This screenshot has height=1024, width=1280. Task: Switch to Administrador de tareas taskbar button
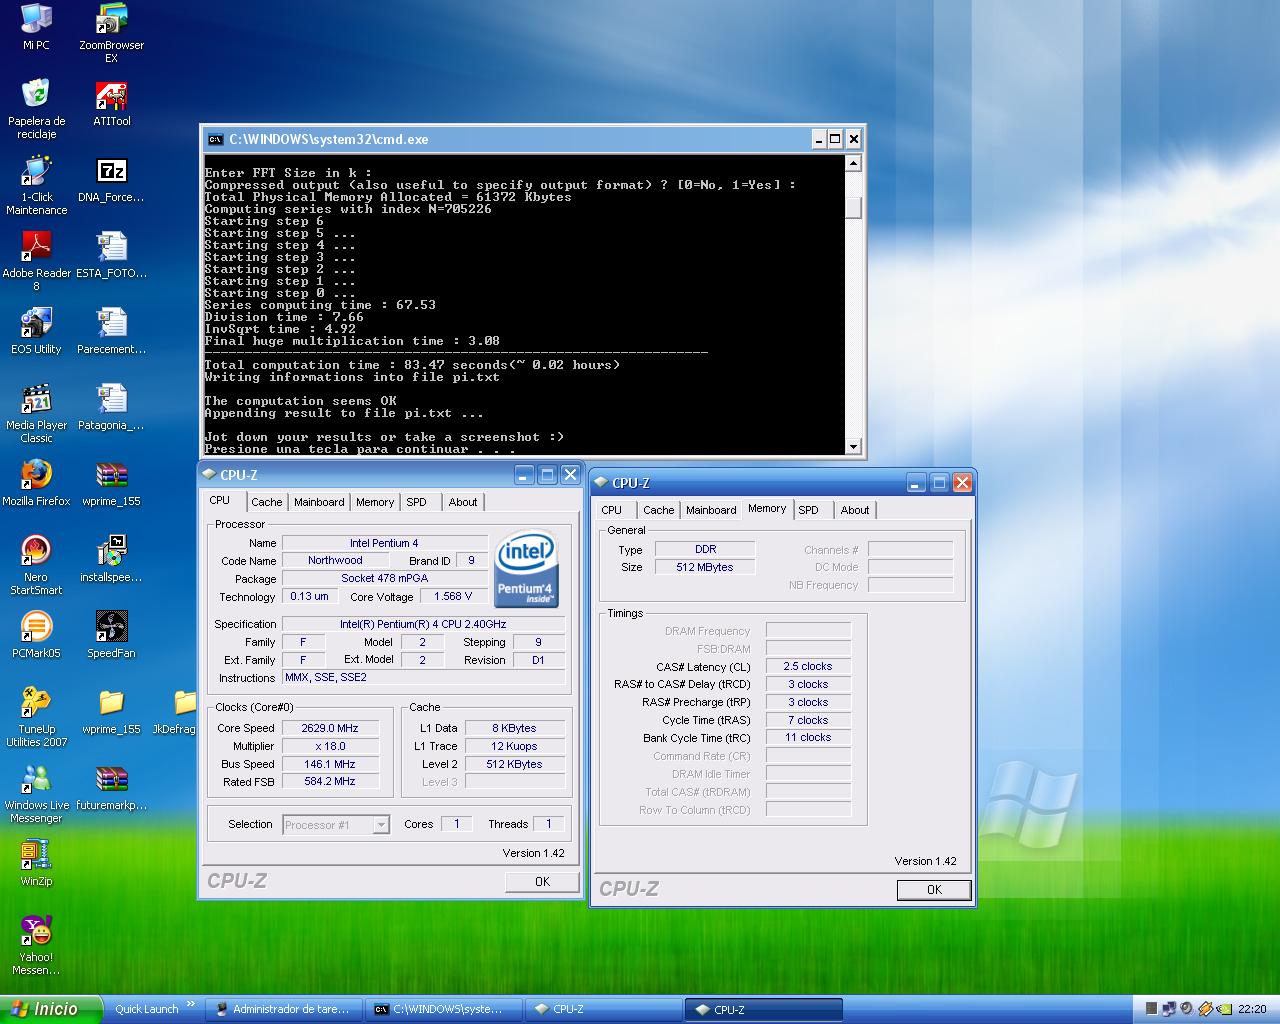click(284, 1009)
